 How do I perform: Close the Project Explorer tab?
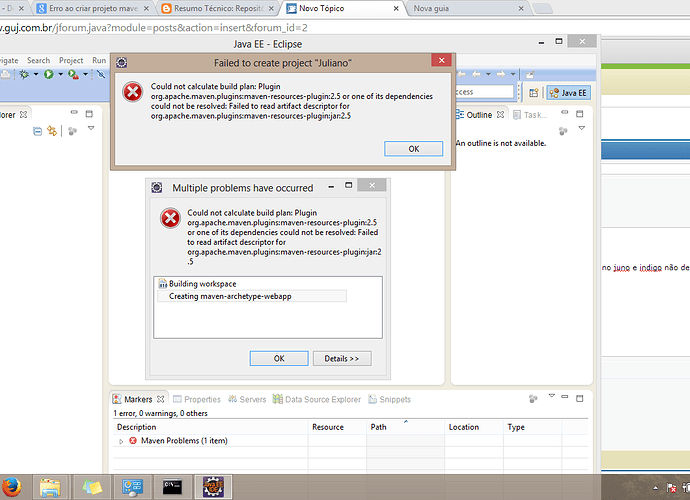click(x=24, y=114)
